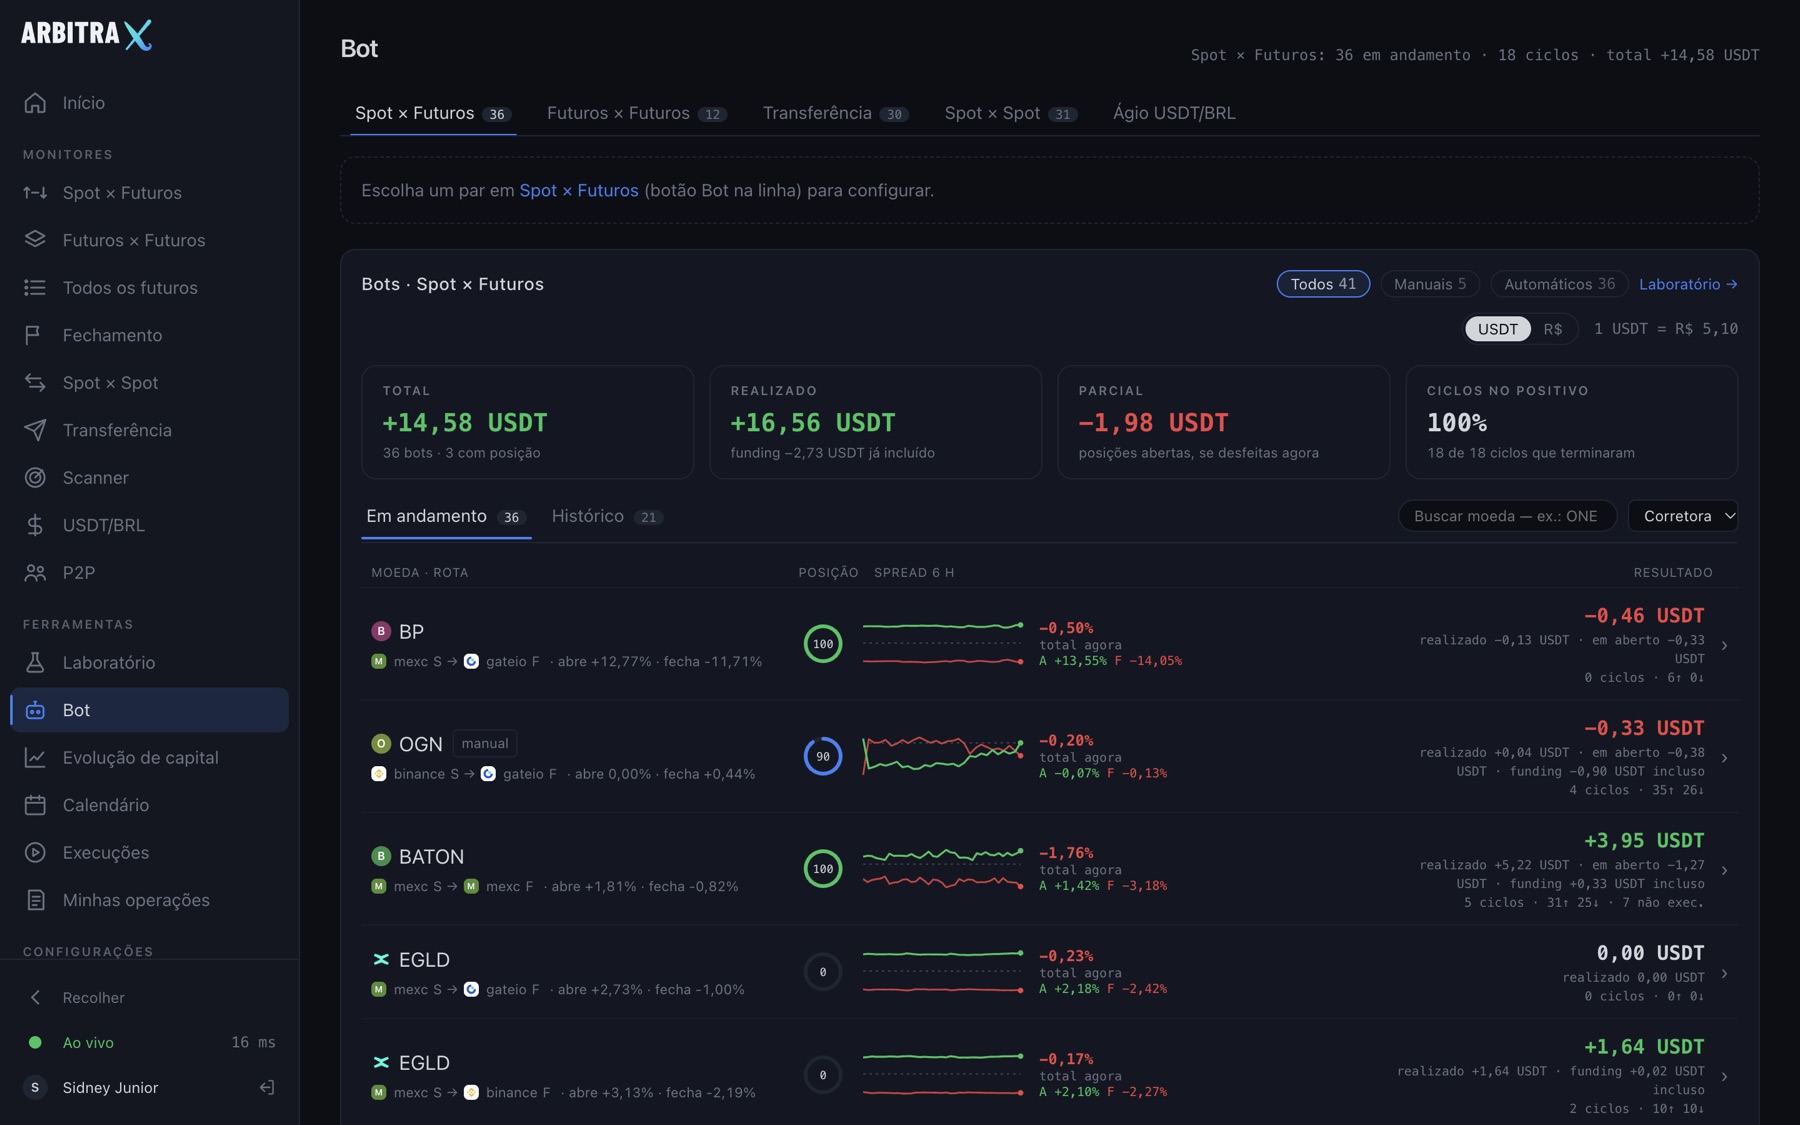Switch to Futuros × Futuros tab
The image size is (1800, 1125).
(636, 113)
